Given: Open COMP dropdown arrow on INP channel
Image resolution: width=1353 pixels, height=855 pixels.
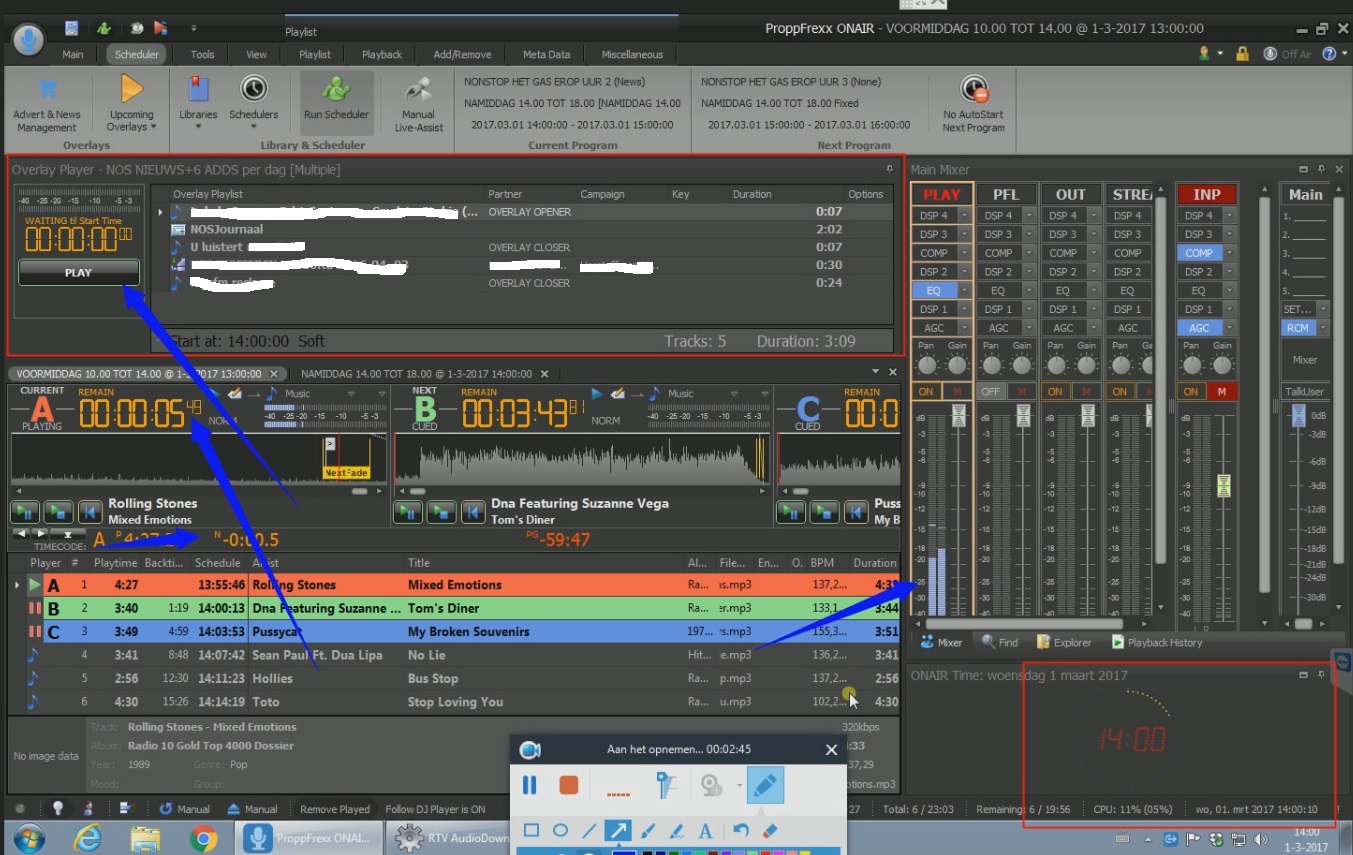Looking at the screenshot, I should [1229, 253].
